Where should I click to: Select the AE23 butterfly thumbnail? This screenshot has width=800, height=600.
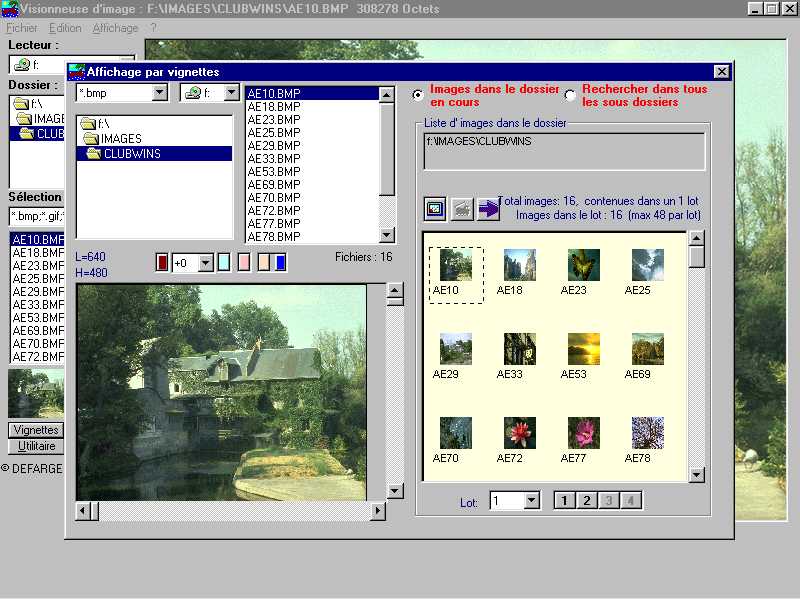[584, 265]
